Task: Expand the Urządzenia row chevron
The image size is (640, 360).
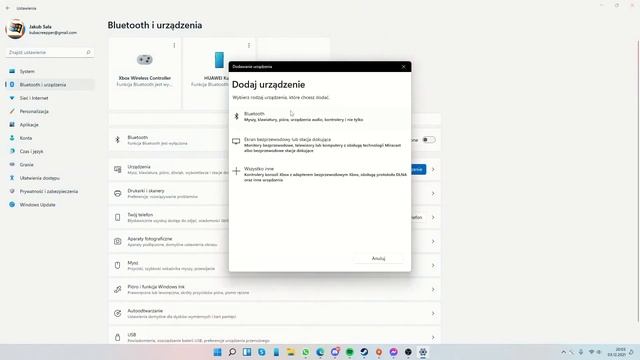Action: coord(433,169)
